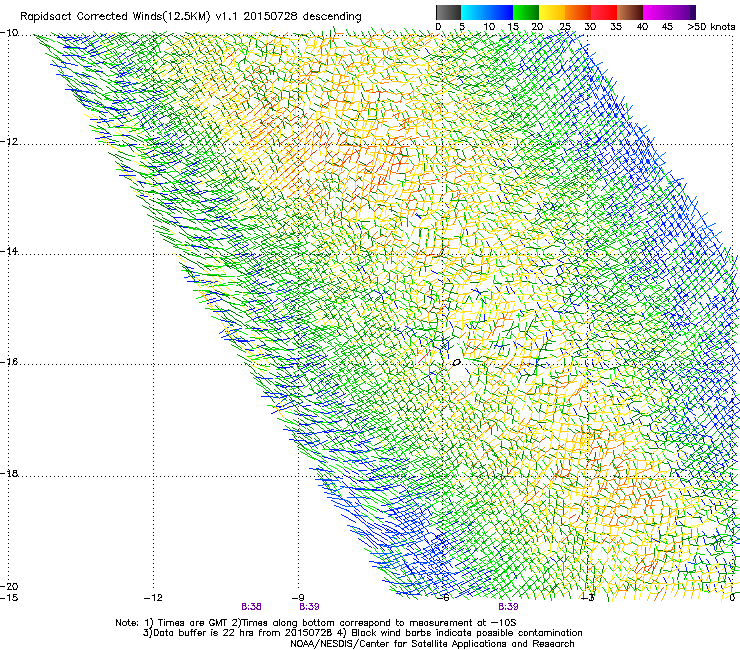Pick the brown 35-40 knots legend swatch

pos(630,12)
